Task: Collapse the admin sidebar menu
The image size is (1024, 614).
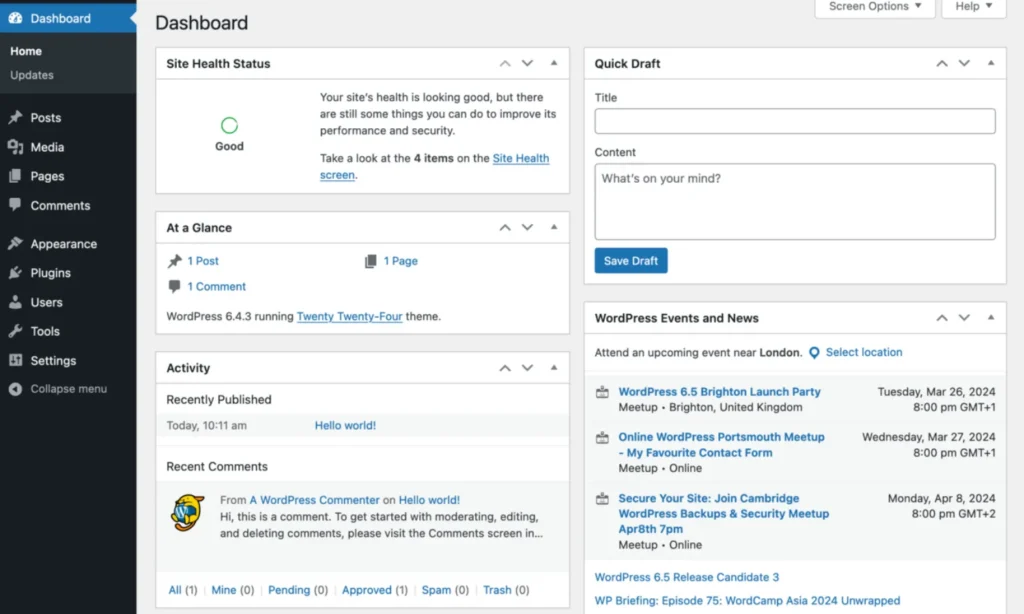Action: coord(57,389)
